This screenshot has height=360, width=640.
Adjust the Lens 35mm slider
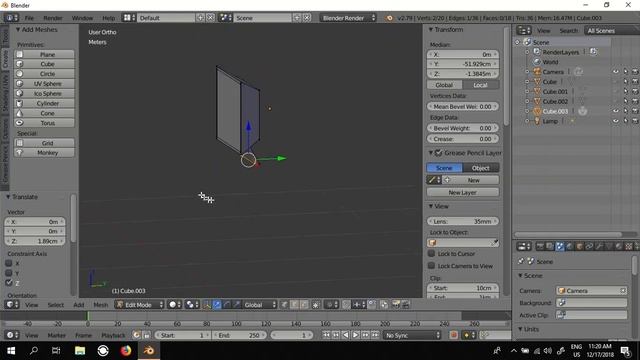coord(462,221)
